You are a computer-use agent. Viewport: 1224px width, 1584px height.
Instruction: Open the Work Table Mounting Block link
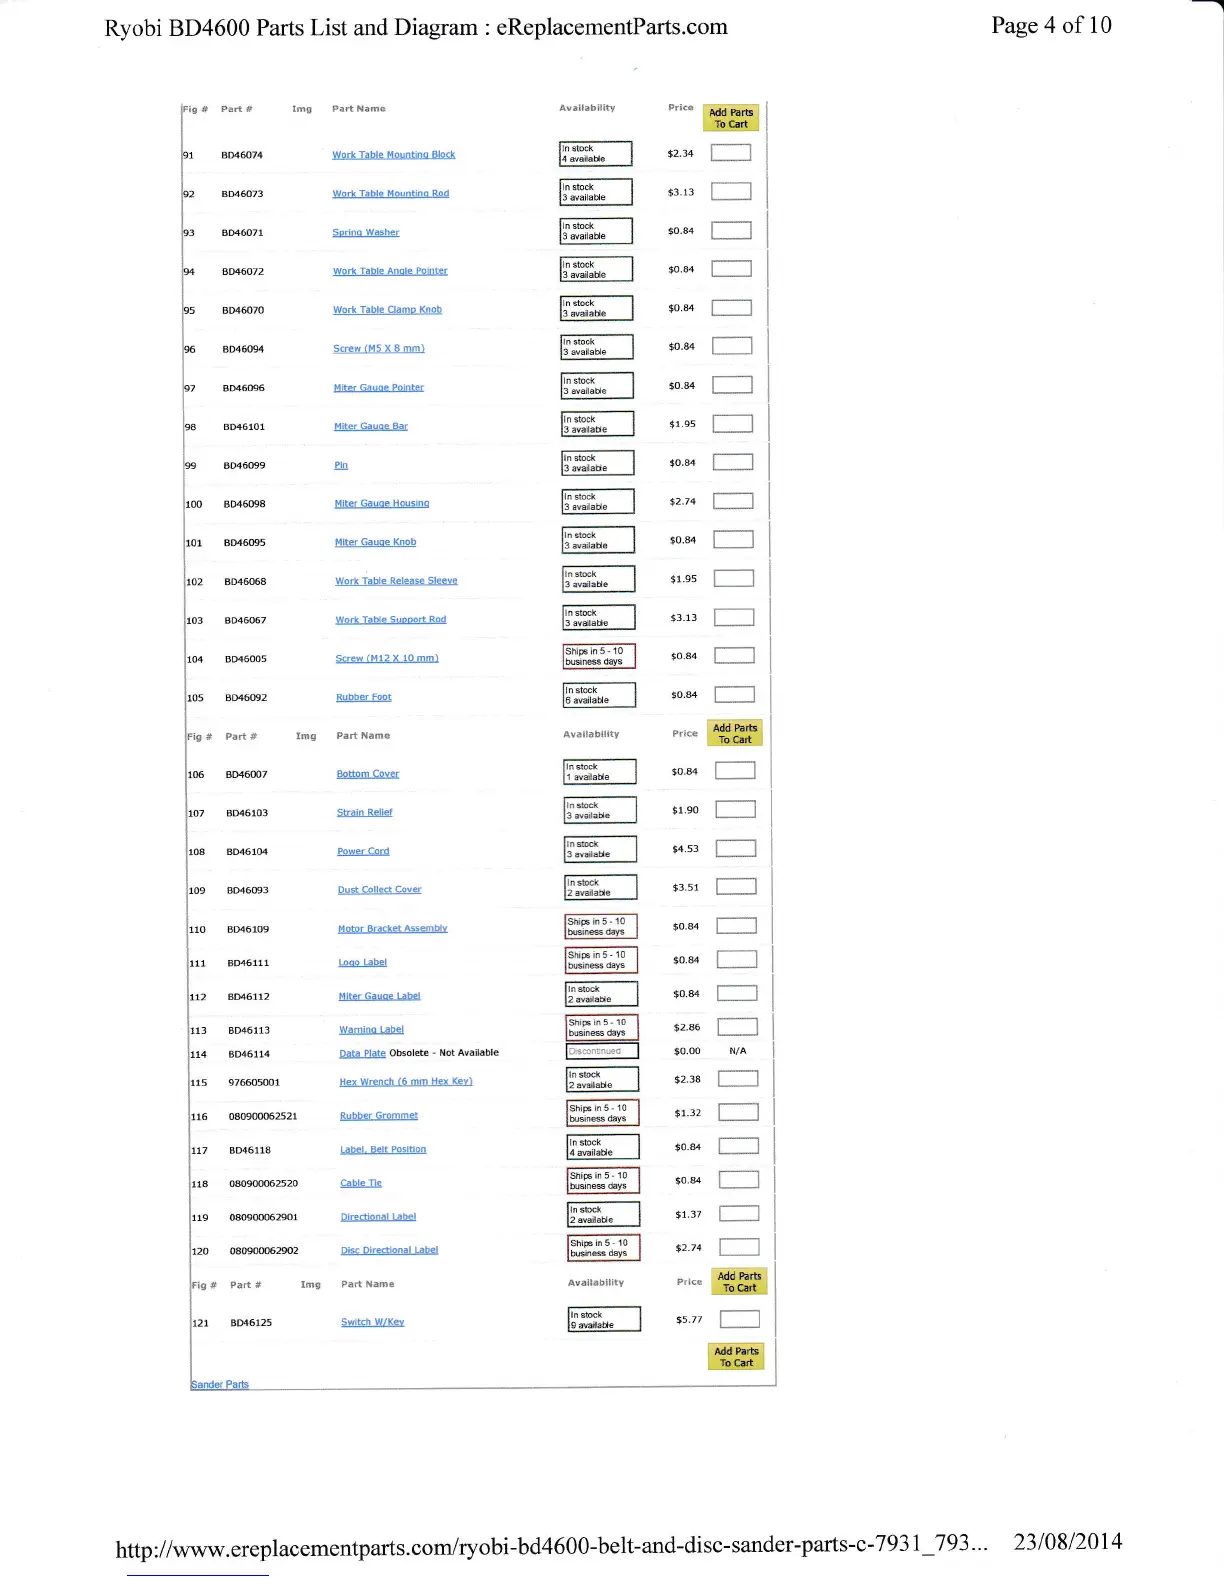pos(393,155)
